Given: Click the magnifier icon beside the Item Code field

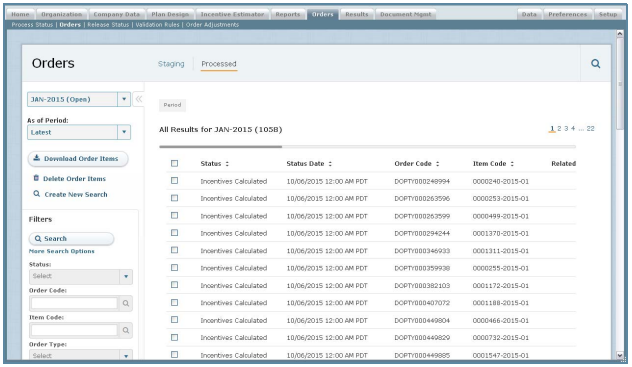Looking at the screenshot, I should [126, 330].
